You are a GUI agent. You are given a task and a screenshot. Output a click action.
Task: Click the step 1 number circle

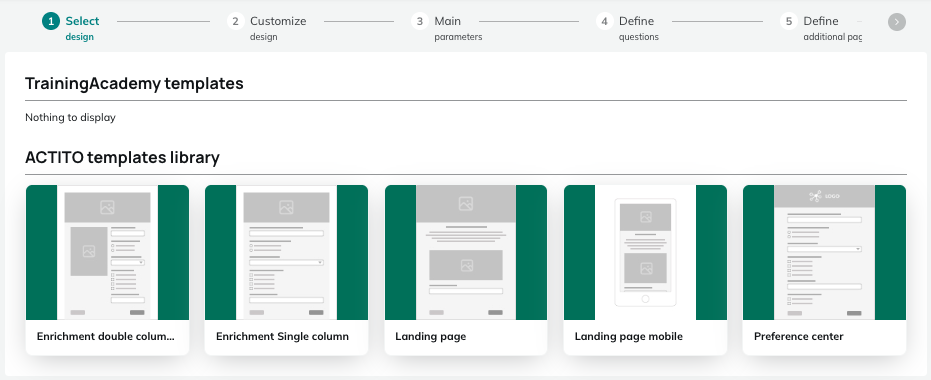coord(51,21)
